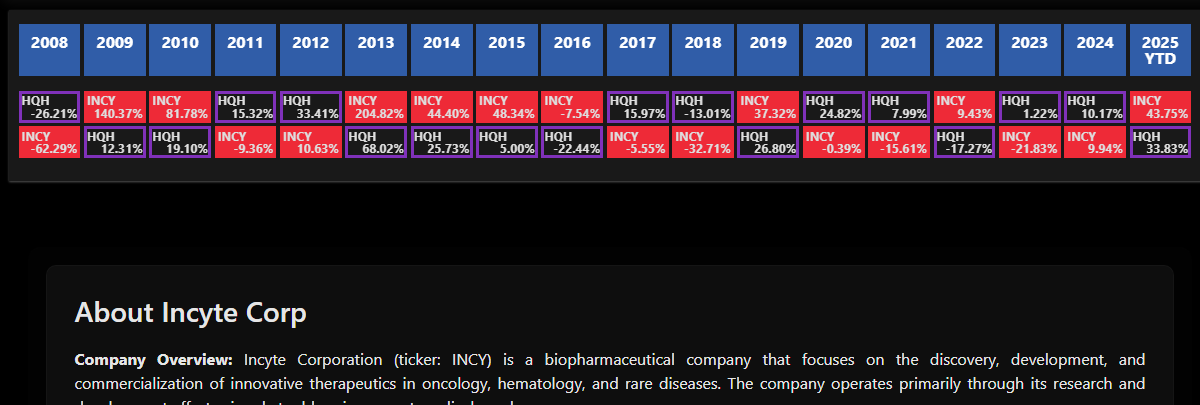Select HQH 26.80% cell under 2019
This screenshot has width=1200, height=405.
coord(768,142)
